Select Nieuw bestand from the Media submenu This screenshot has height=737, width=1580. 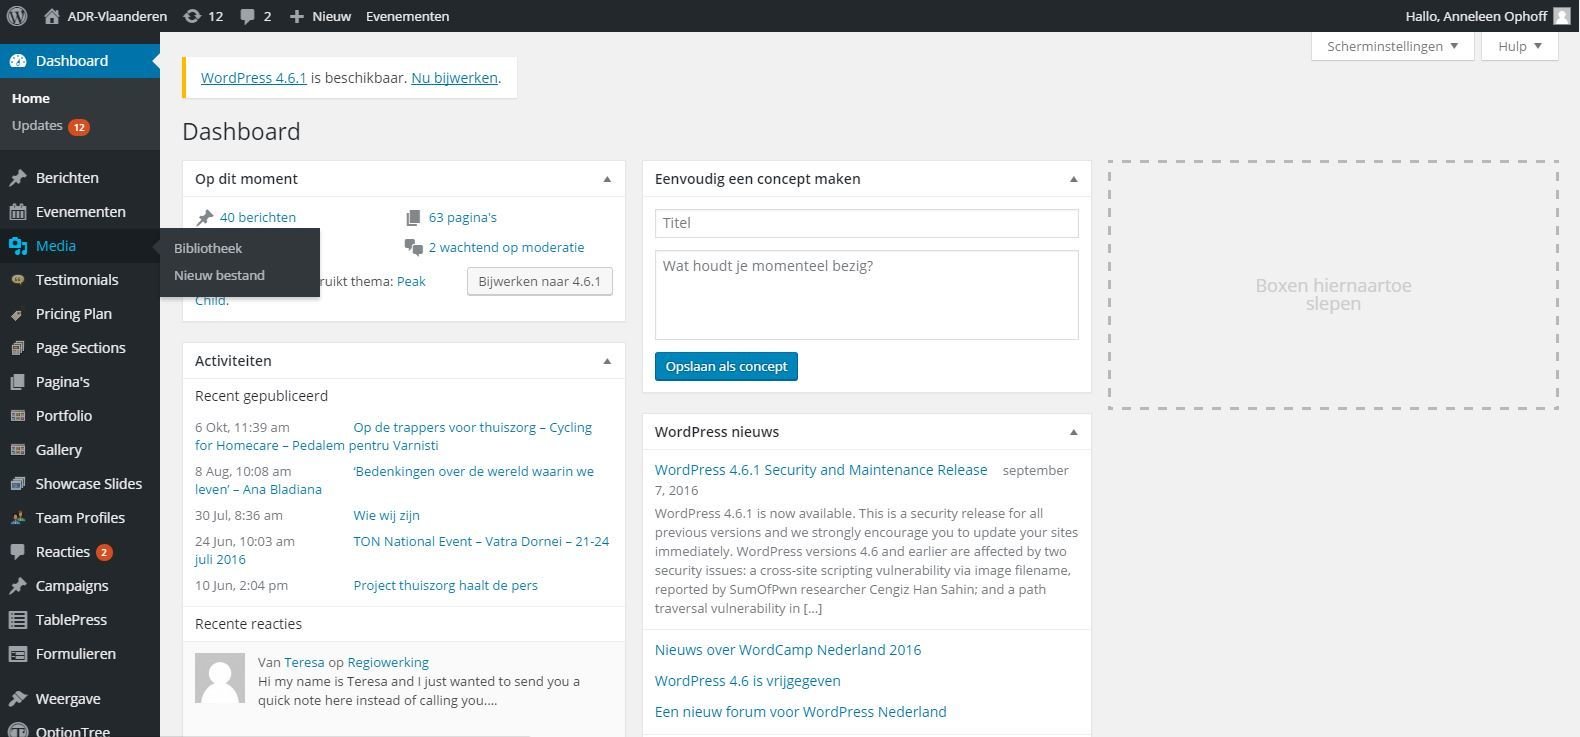(x=219, y=275)
